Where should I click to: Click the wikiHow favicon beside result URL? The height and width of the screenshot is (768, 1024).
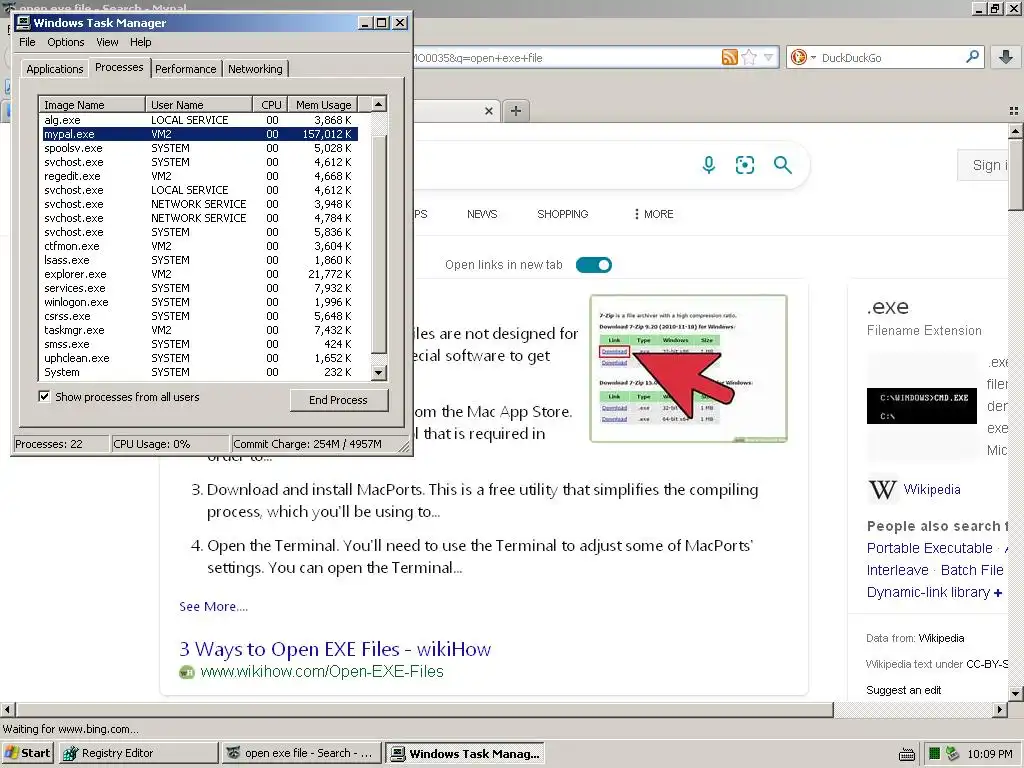[187, 672]
